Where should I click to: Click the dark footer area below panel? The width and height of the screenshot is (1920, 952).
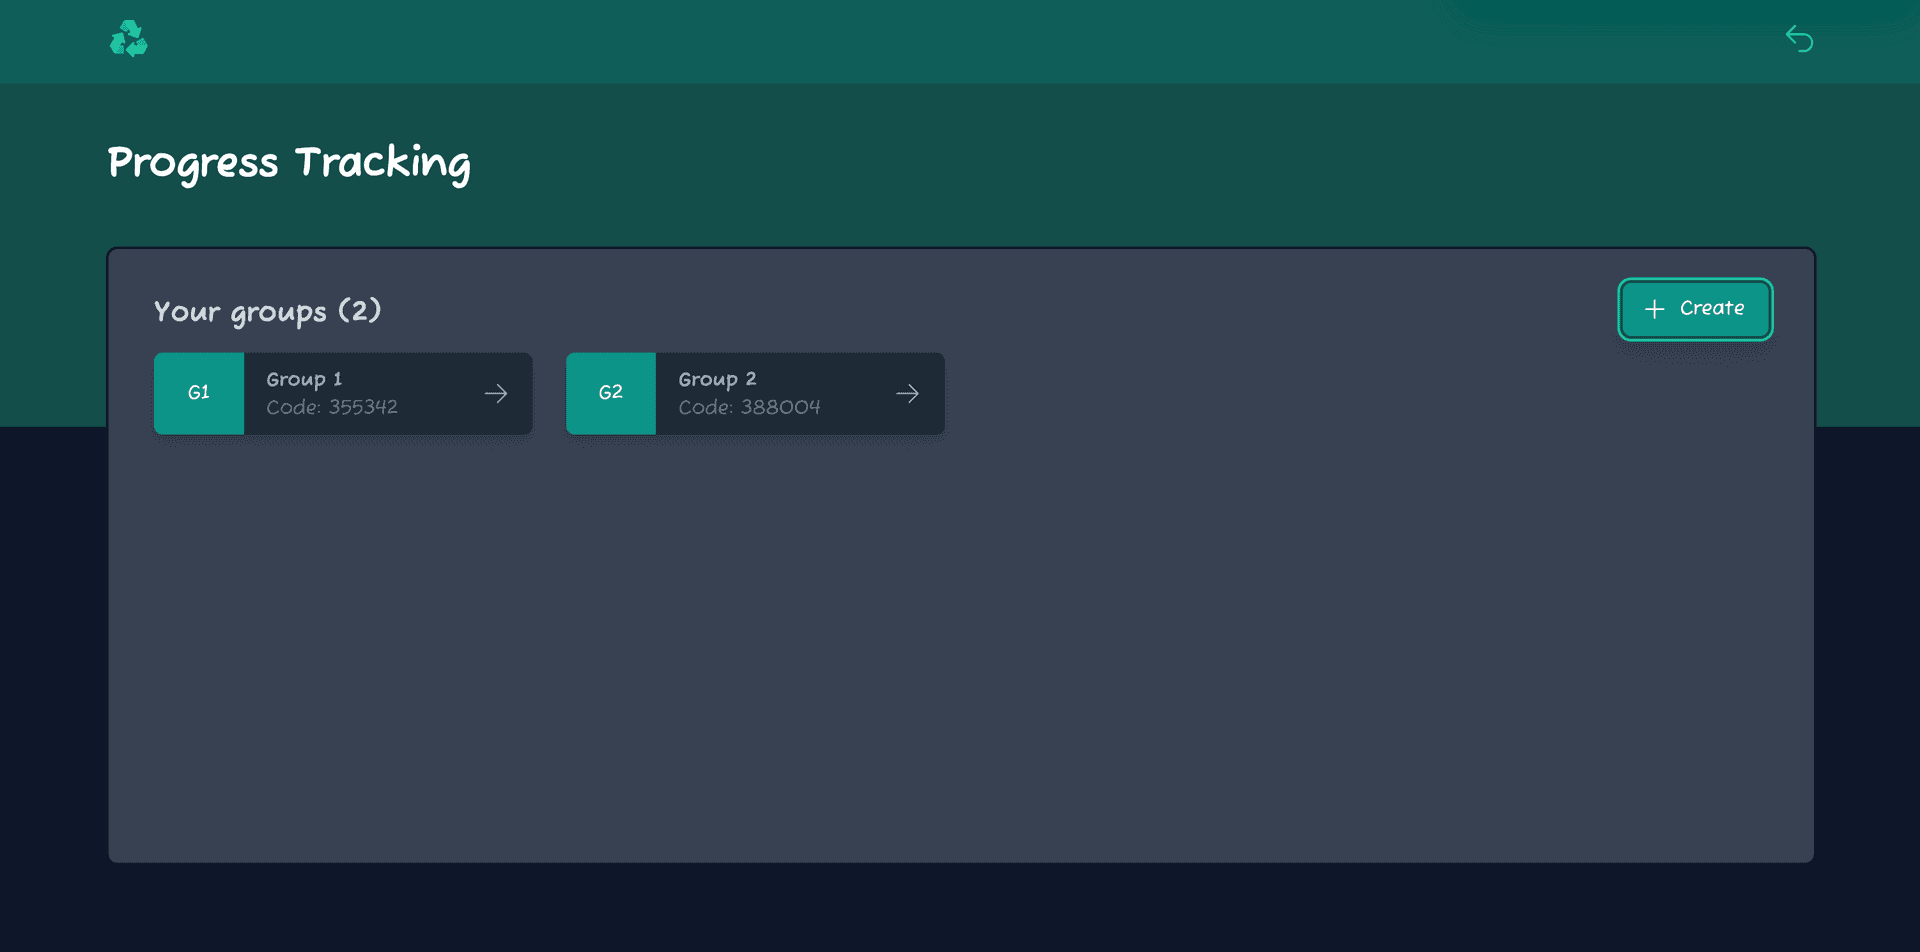pos(960,910)
